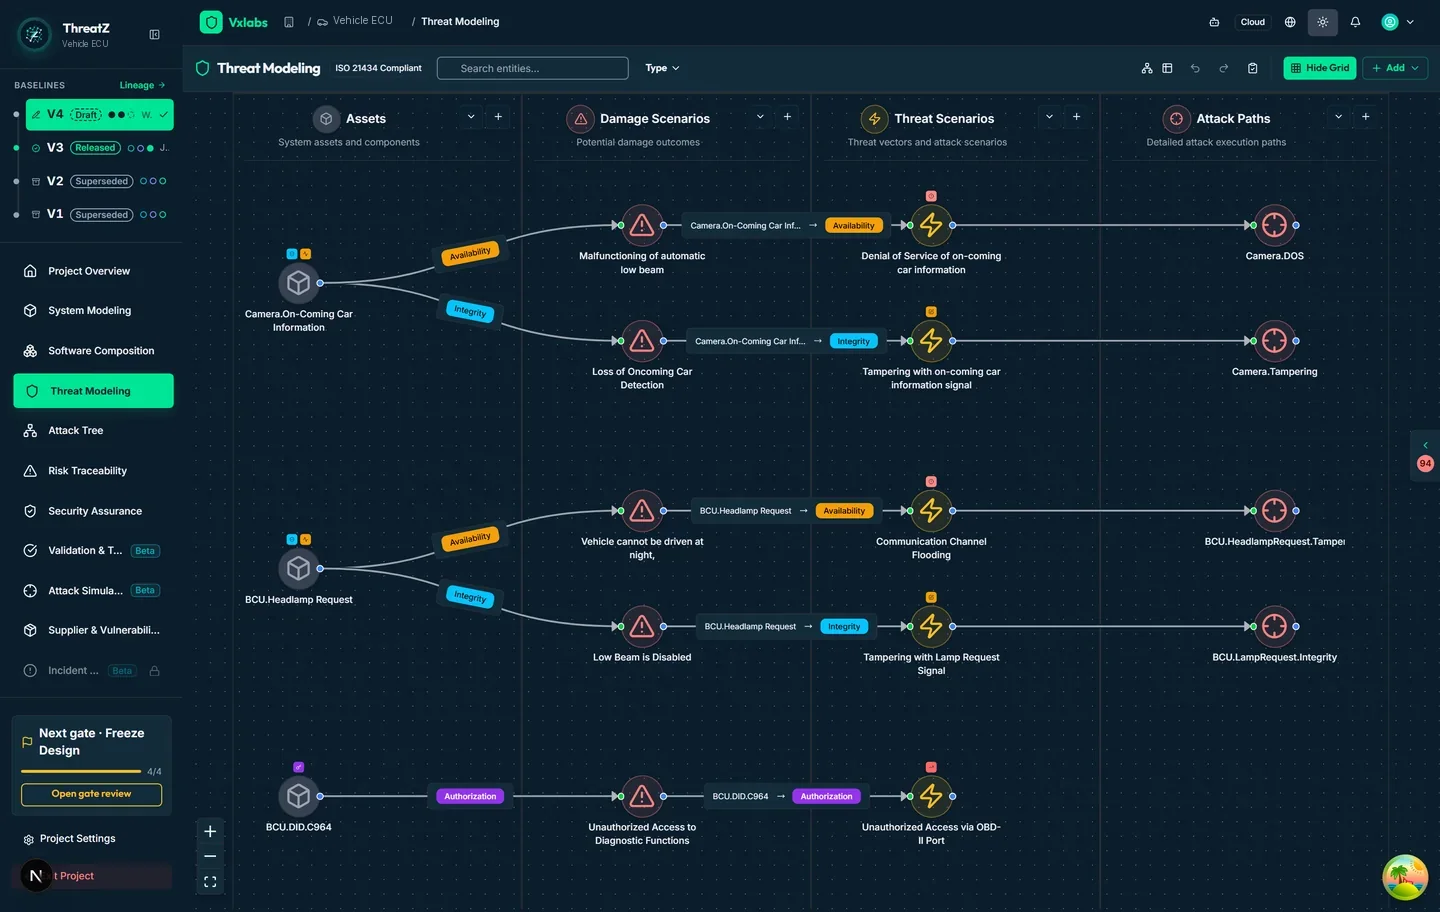Select baseline V4 Draft
This screenshot has width=1440, height=912.
pos(99,114)
